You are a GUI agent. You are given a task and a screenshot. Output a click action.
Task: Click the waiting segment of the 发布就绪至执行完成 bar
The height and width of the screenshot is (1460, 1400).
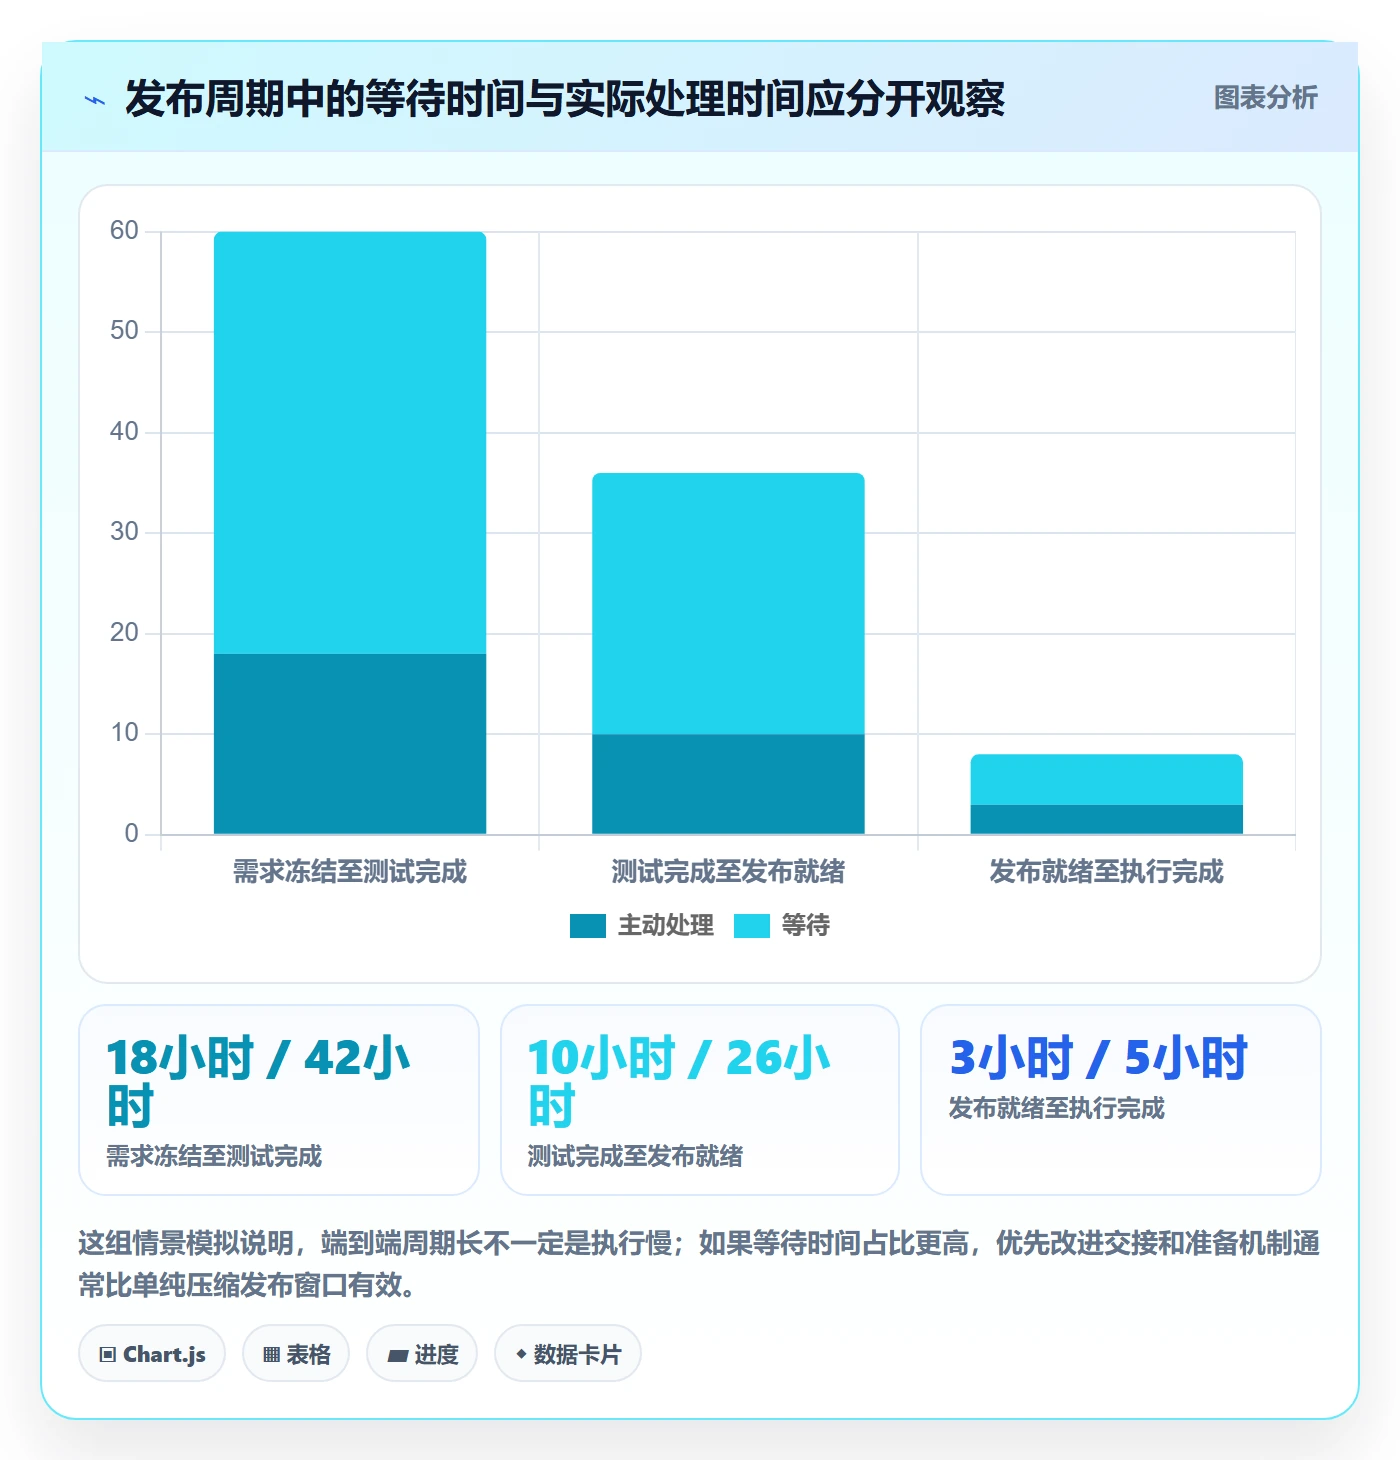[x=1106, y=779]
